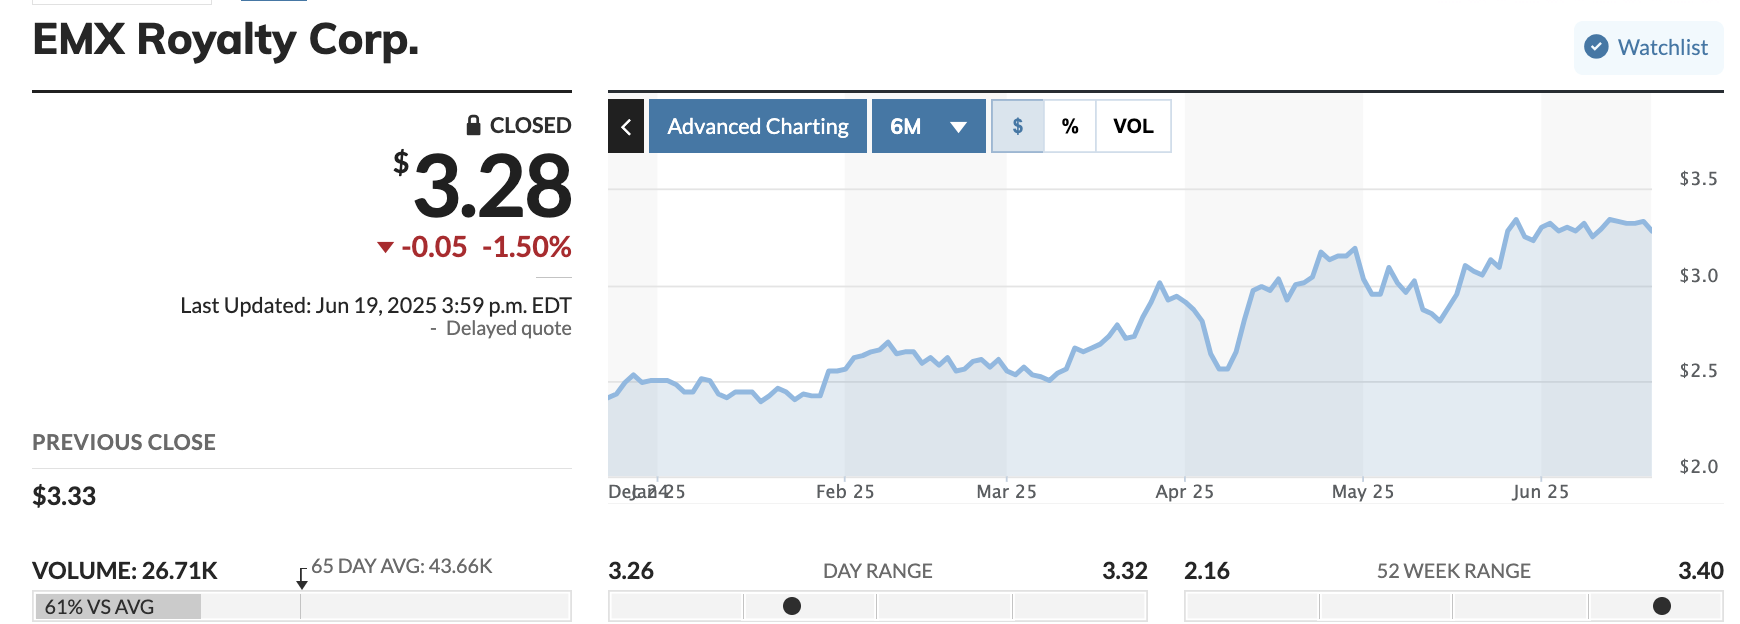Image resolution: width=1740 pixels, height=624 pixels.
Task: Click the Feb 25 label on chart axis
Action: pyautogui.click(x=845, y=492)
